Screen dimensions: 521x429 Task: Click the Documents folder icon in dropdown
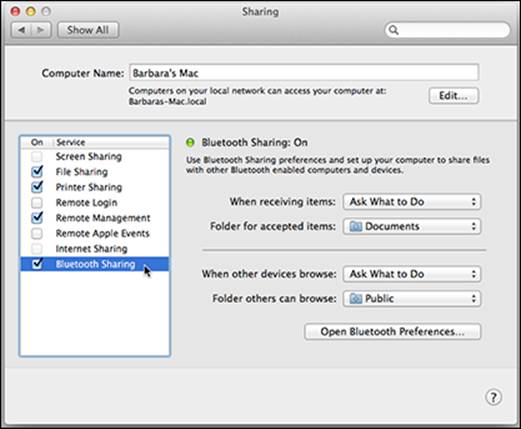355,226
